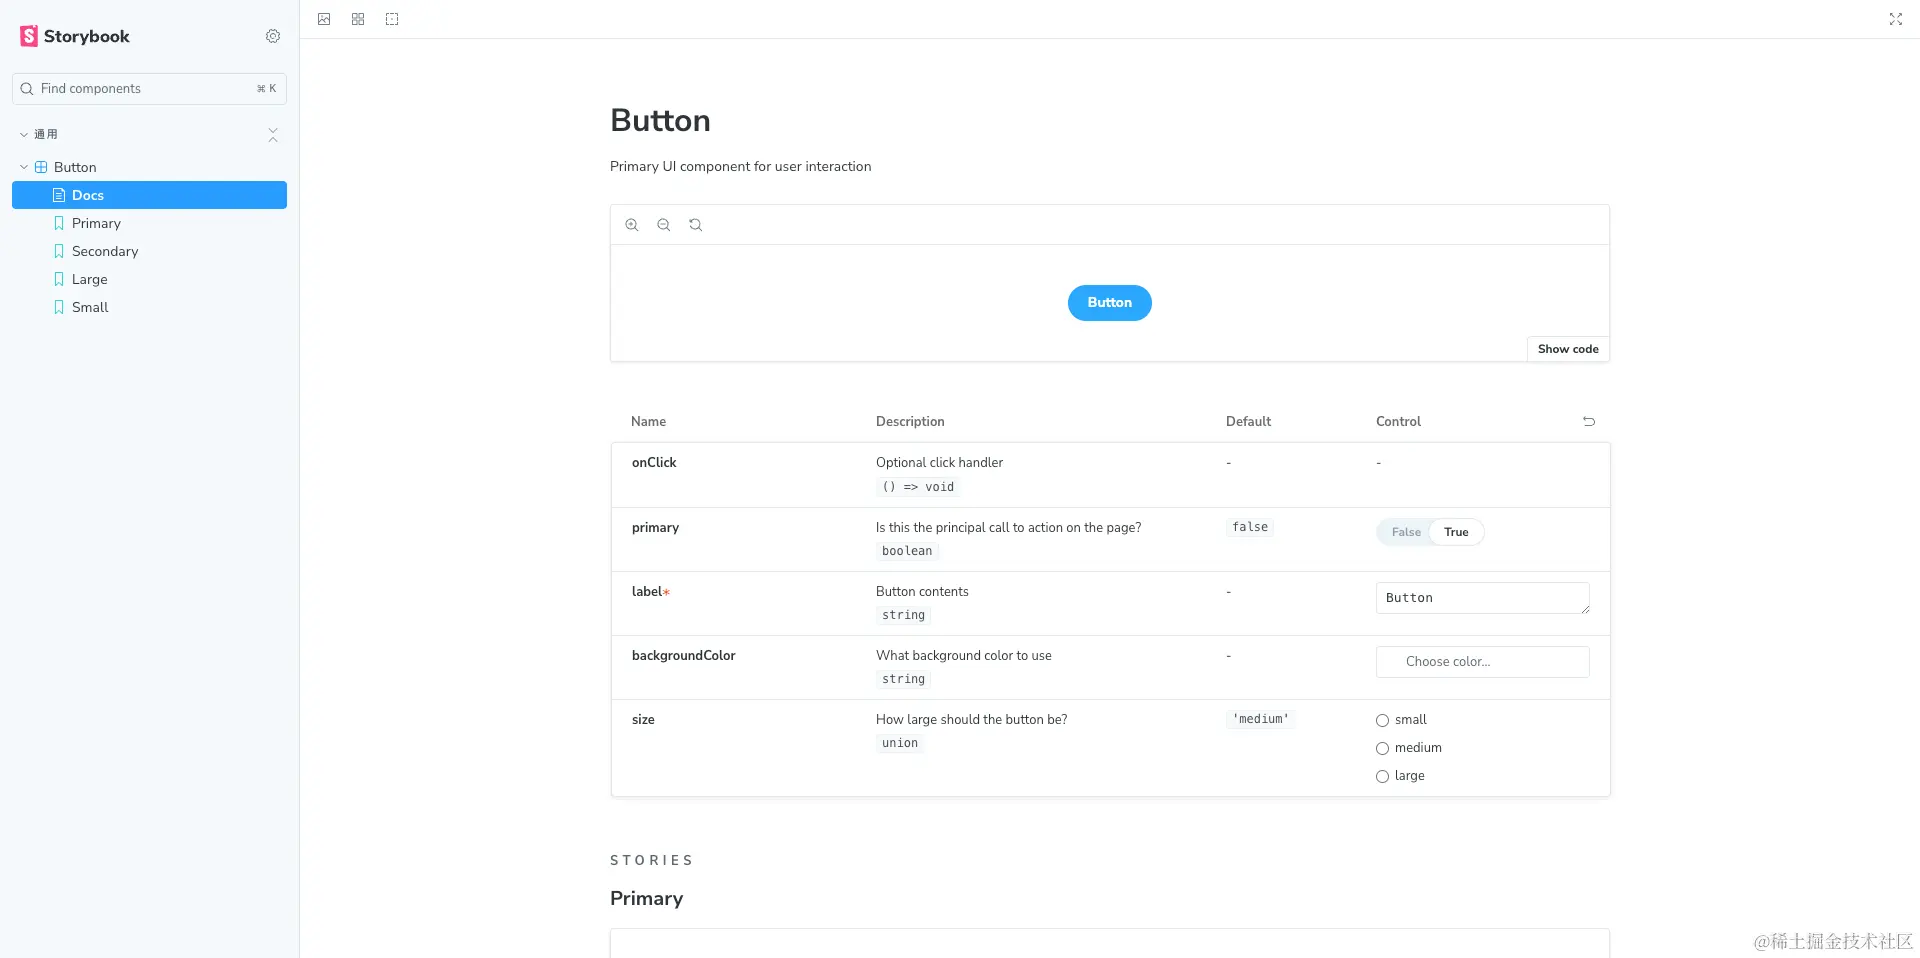The height and width of the screenshot is (958, 1920).
Task: Click the blue Button in preview
Action: [x=1110, y=303]
